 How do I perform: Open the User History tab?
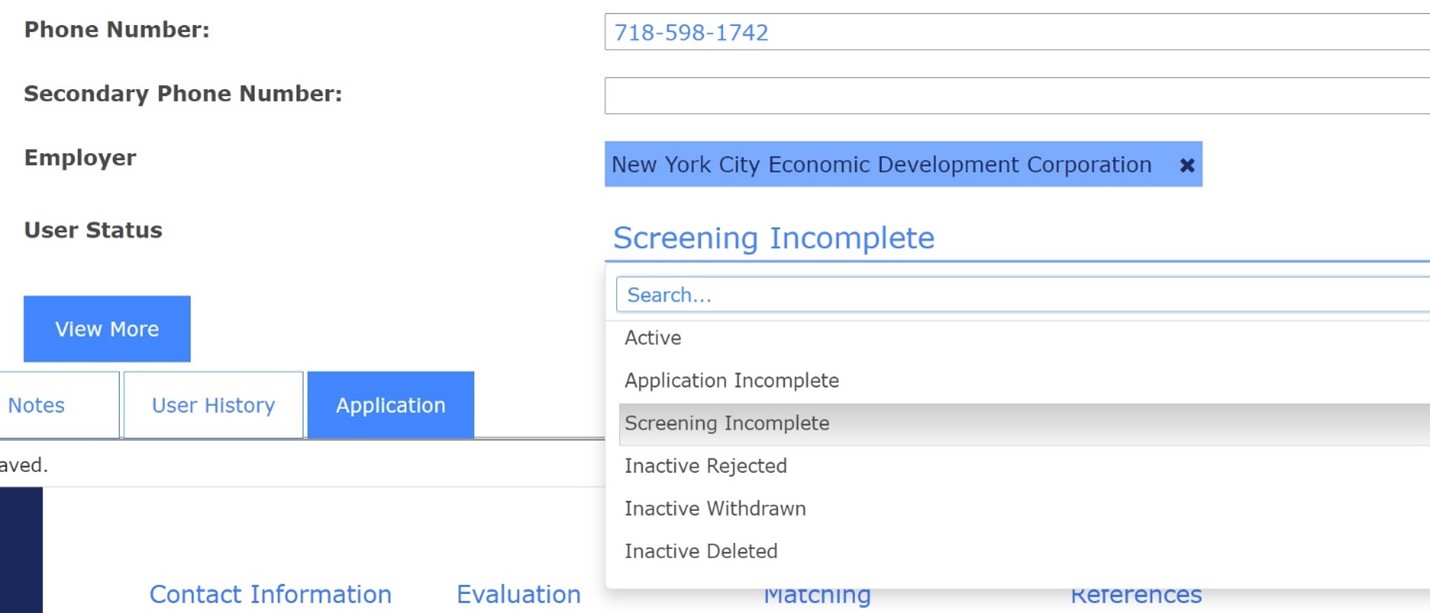pos(213,405)
